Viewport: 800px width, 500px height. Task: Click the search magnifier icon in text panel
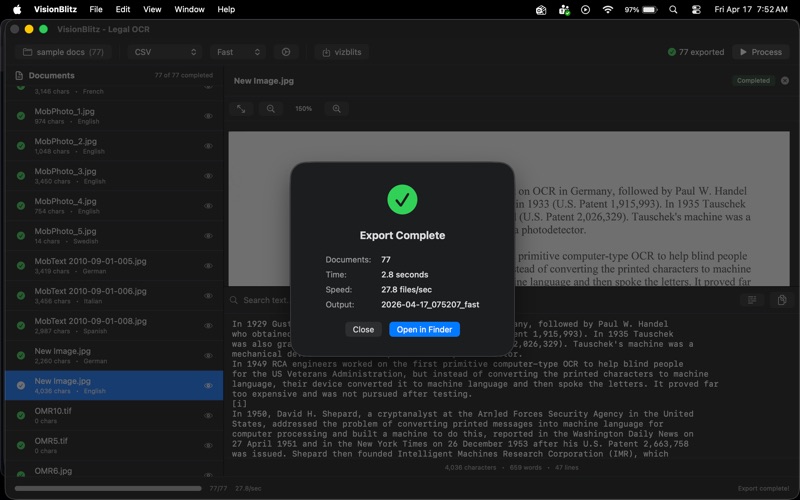click(234, 300)
